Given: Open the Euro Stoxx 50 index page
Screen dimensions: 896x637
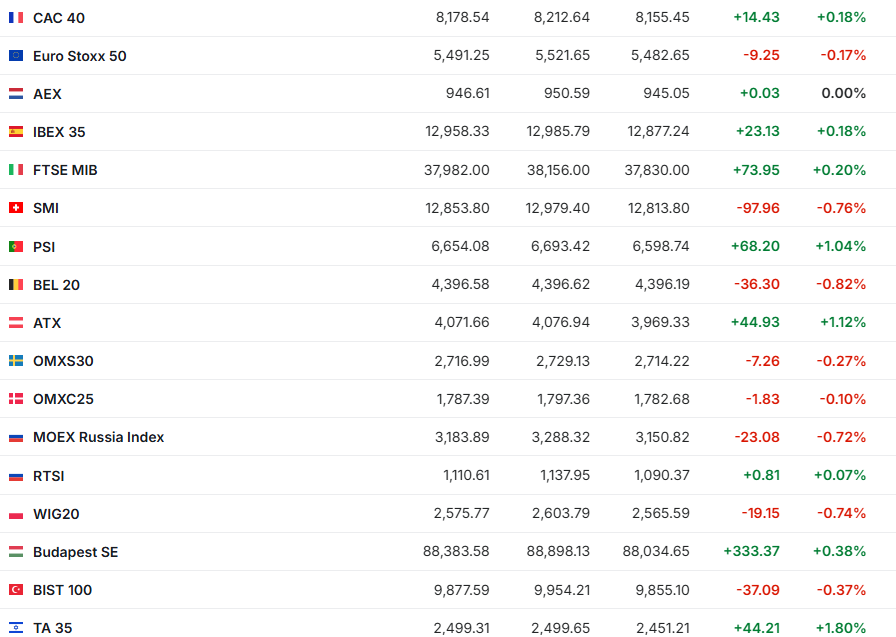Looking at the screenshot, I should tap(79, 56).
